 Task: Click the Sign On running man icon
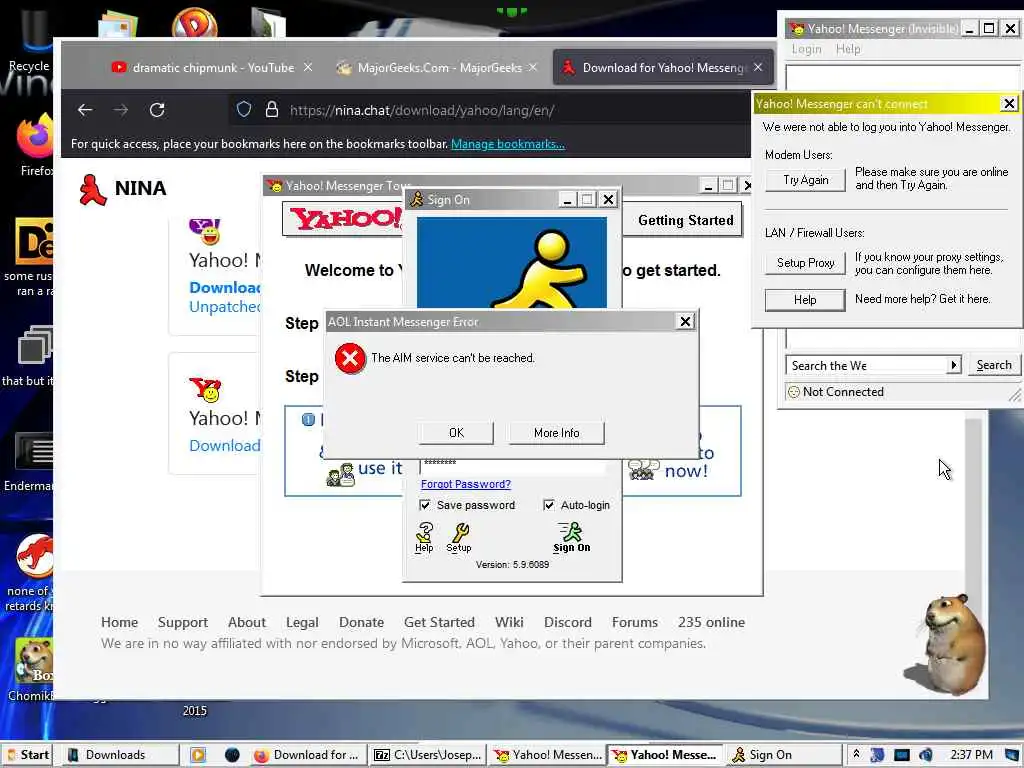571,537
